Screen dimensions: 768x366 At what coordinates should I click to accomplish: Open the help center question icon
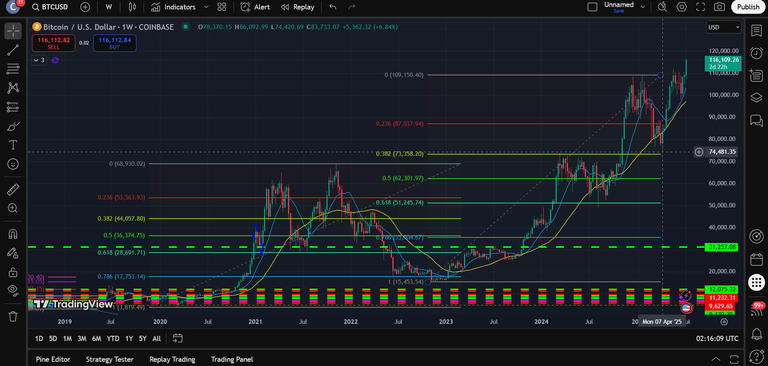click(x=756, y=358)
